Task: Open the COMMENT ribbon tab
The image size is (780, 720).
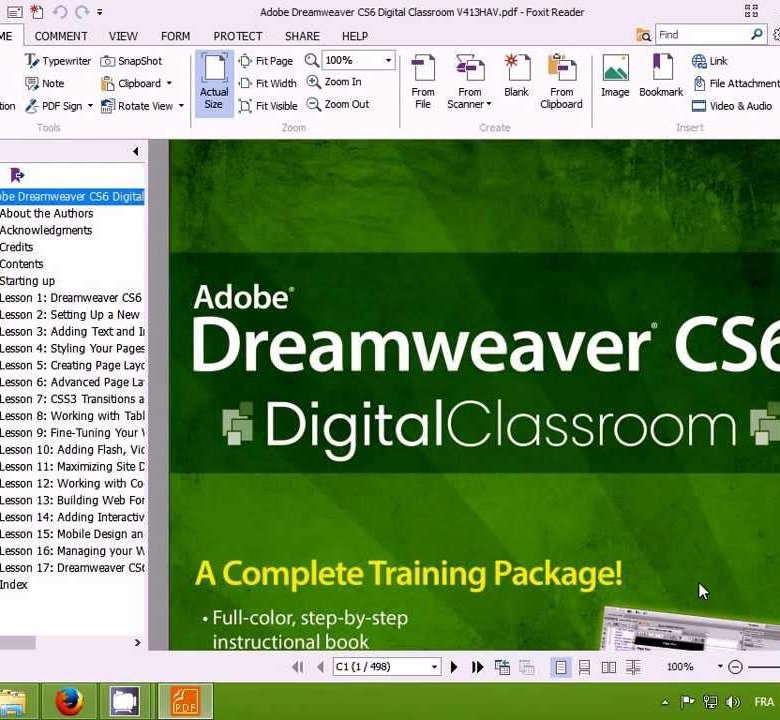Action: tap(61, 36)
